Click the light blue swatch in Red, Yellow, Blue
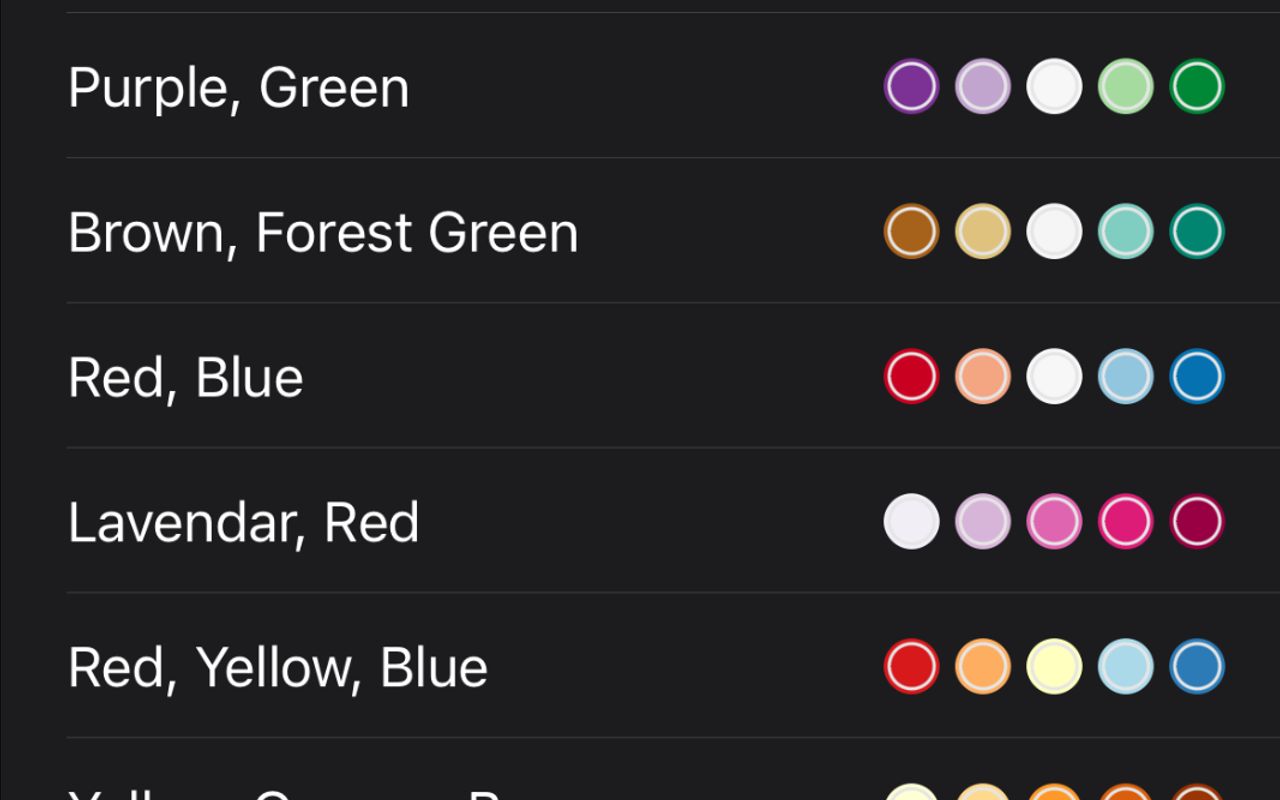This screenshot has height=800, width=1280. pyautogui.click(x=1125, y=666)
